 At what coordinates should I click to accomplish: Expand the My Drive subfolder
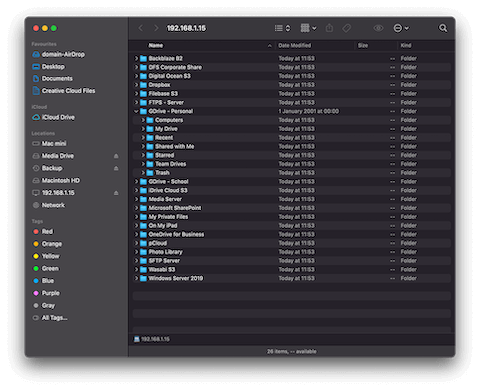pyautogui.click(x=143, y=129)
